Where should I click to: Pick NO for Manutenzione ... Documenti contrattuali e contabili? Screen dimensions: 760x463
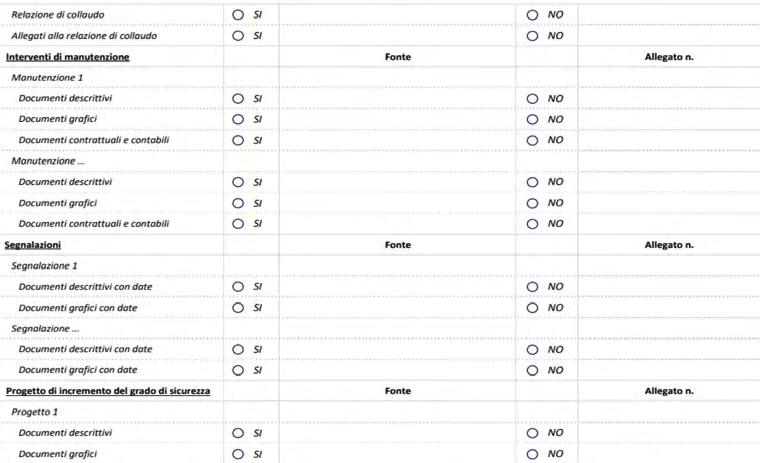(533, 223)
